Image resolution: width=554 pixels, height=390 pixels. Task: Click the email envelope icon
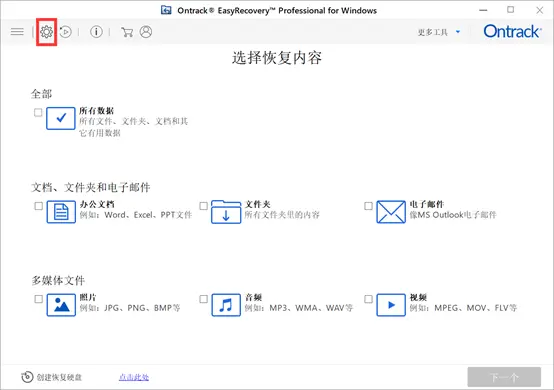pyautogui.click(x=391, y=212)
